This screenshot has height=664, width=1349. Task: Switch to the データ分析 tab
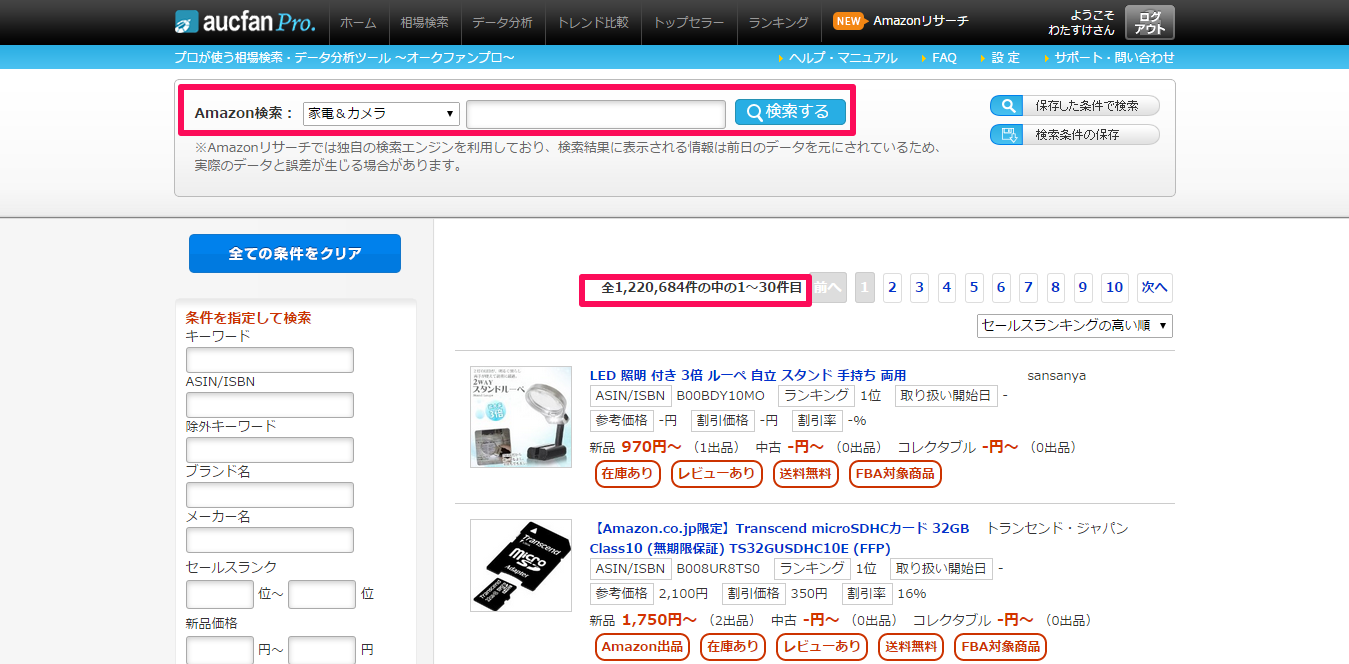502,22
